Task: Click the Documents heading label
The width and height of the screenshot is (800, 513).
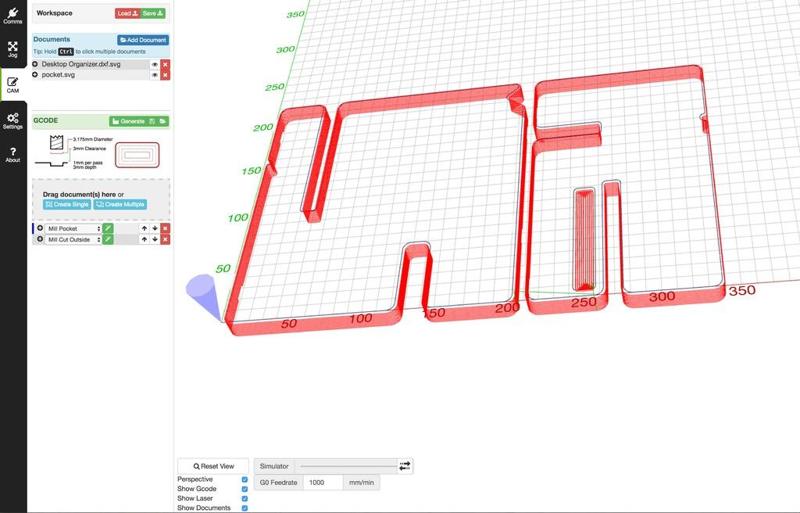Action: (52, 39)
